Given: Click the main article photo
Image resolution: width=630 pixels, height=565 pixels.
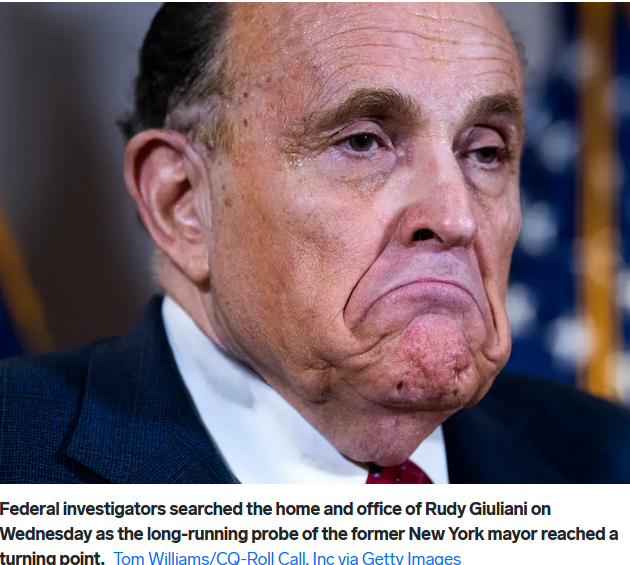Looking at the screenshot, I should click(315, 243).
